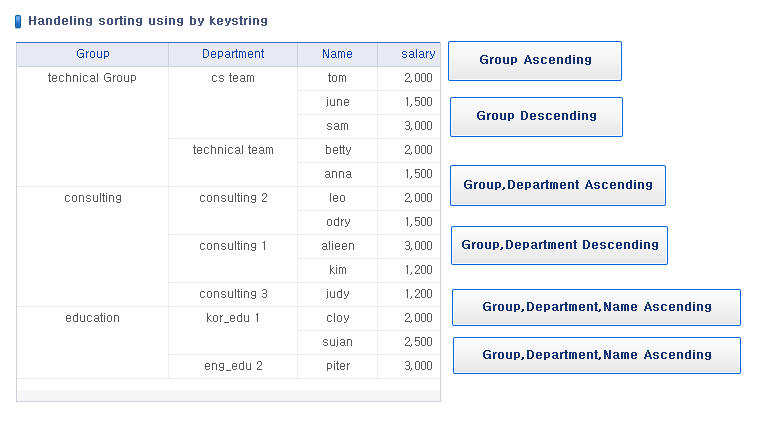Click the empty footer row of grid
The height and width of the screenshot is (421, 761).
[229, 390]
